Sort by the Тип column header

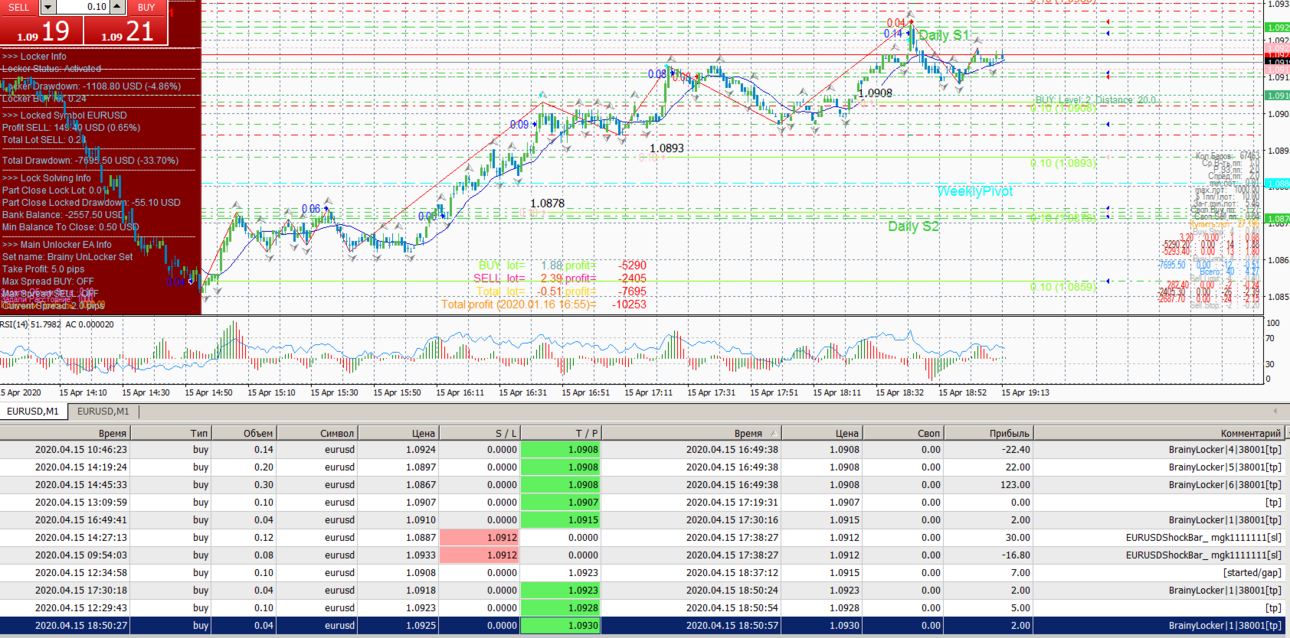point(171,433)
